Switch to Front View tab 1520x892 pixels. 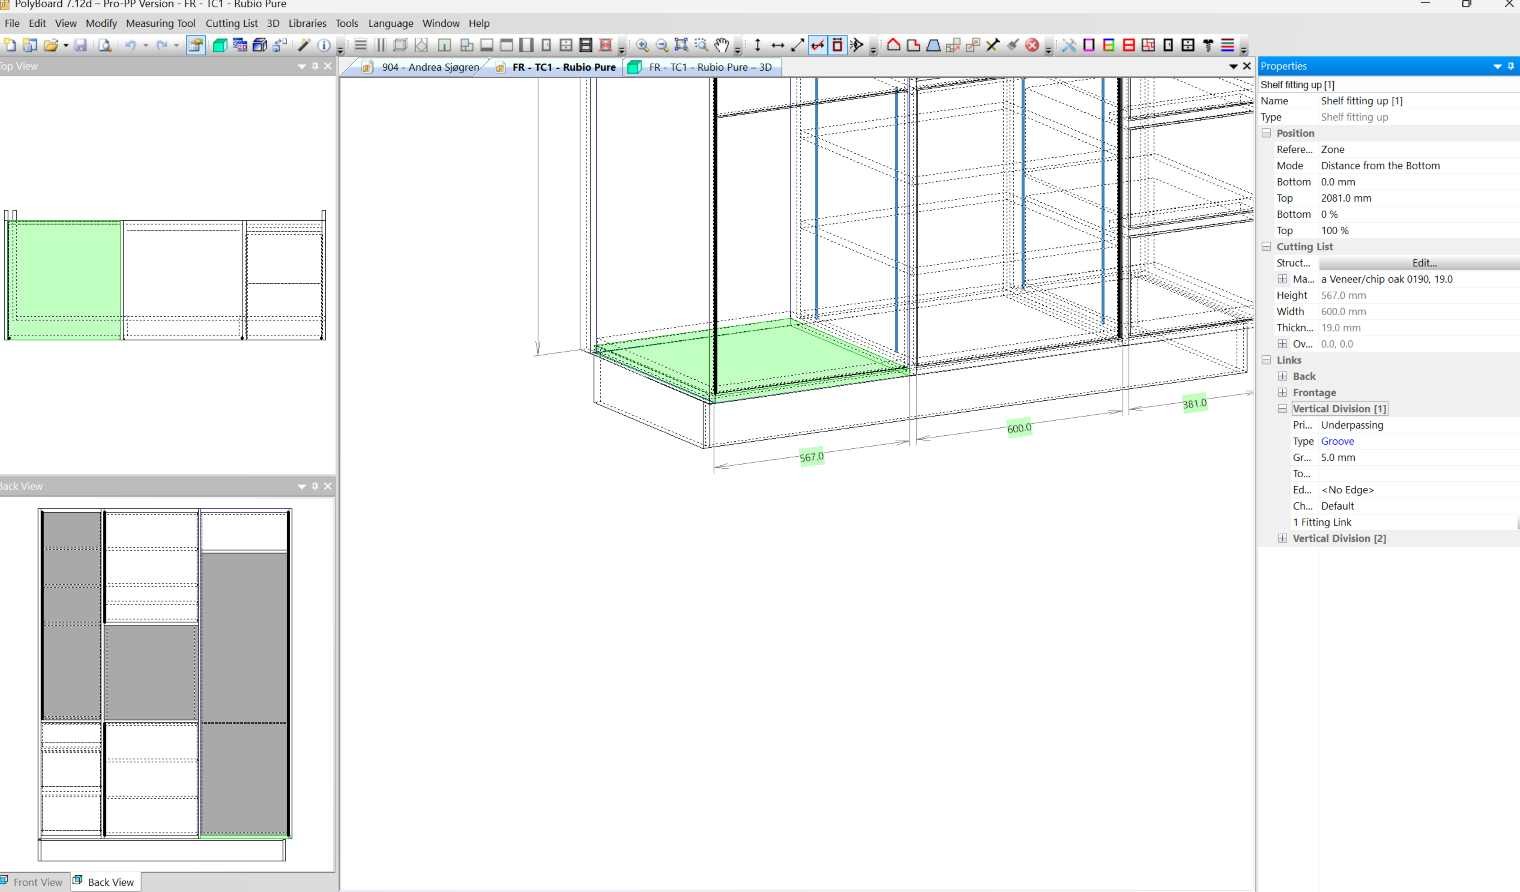click(36, 882)
